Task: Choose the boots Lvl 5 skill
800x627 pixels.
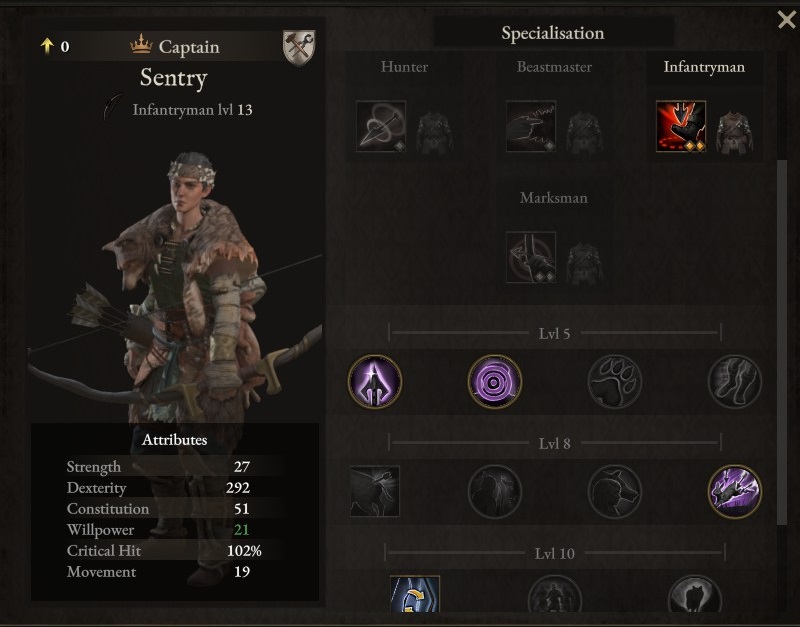Action: [735, 382]
